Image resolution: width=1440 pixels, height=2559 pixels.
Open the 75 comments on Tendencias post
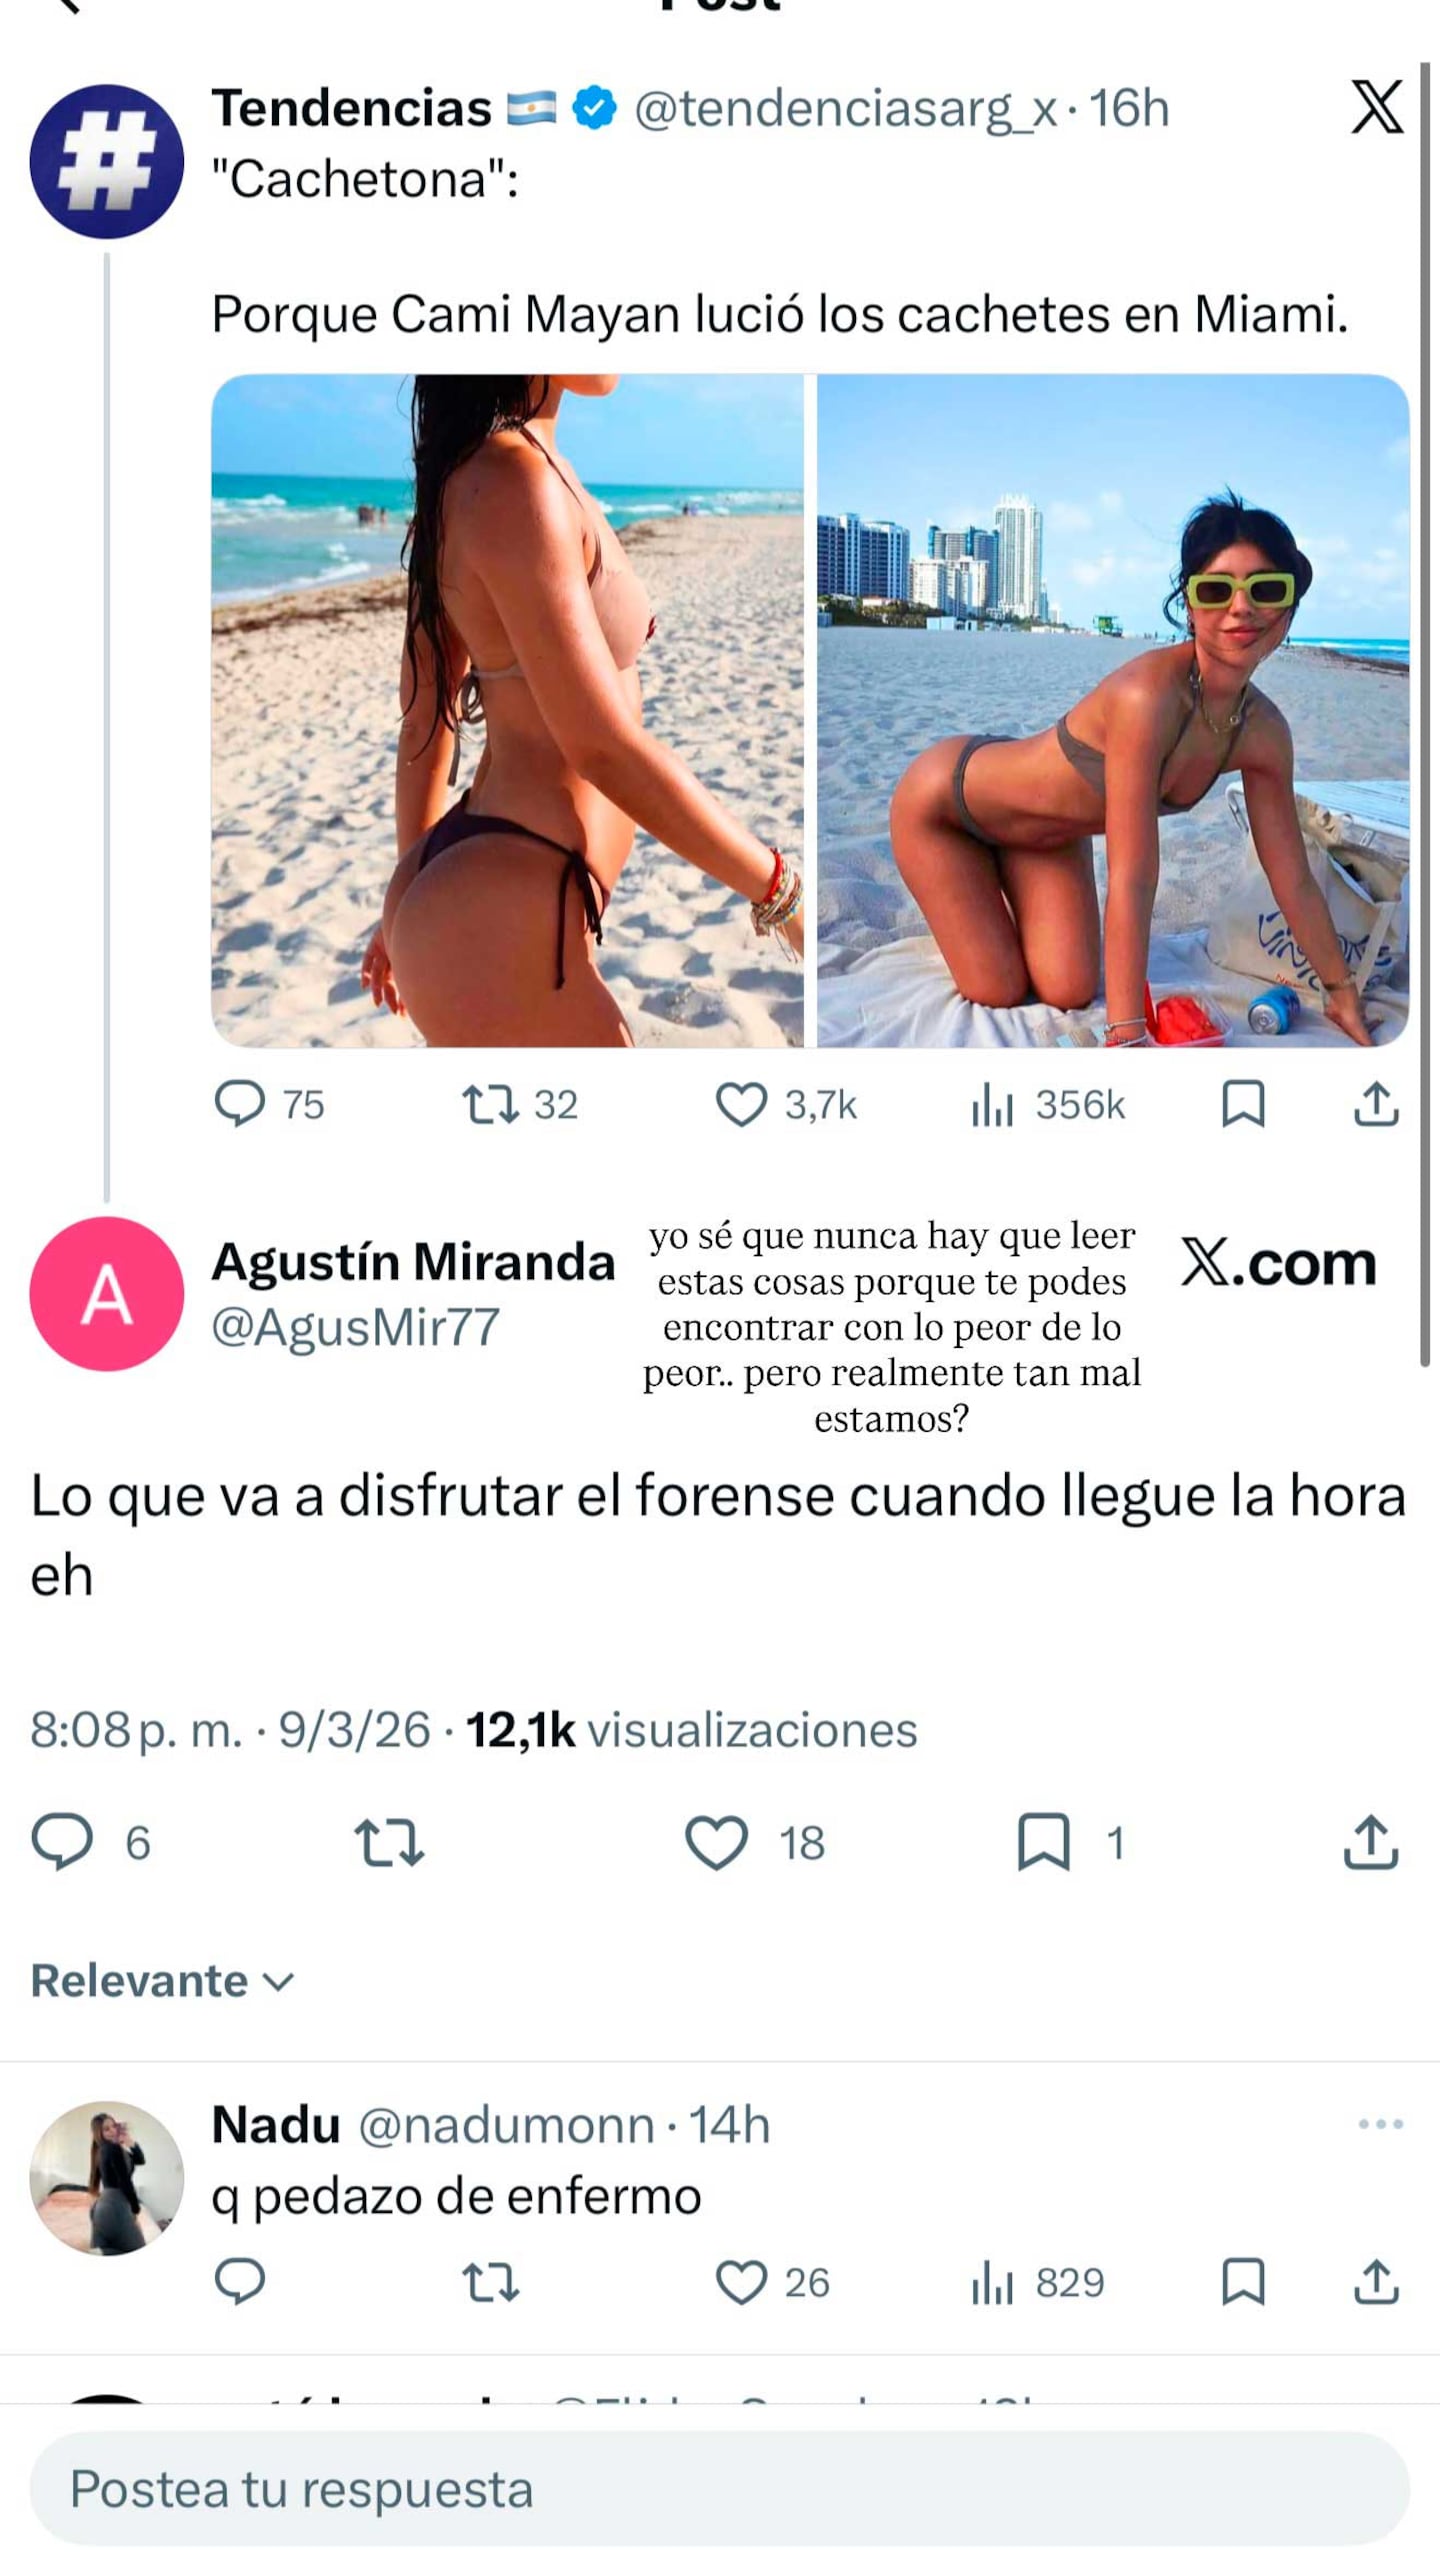[240, 1104]
